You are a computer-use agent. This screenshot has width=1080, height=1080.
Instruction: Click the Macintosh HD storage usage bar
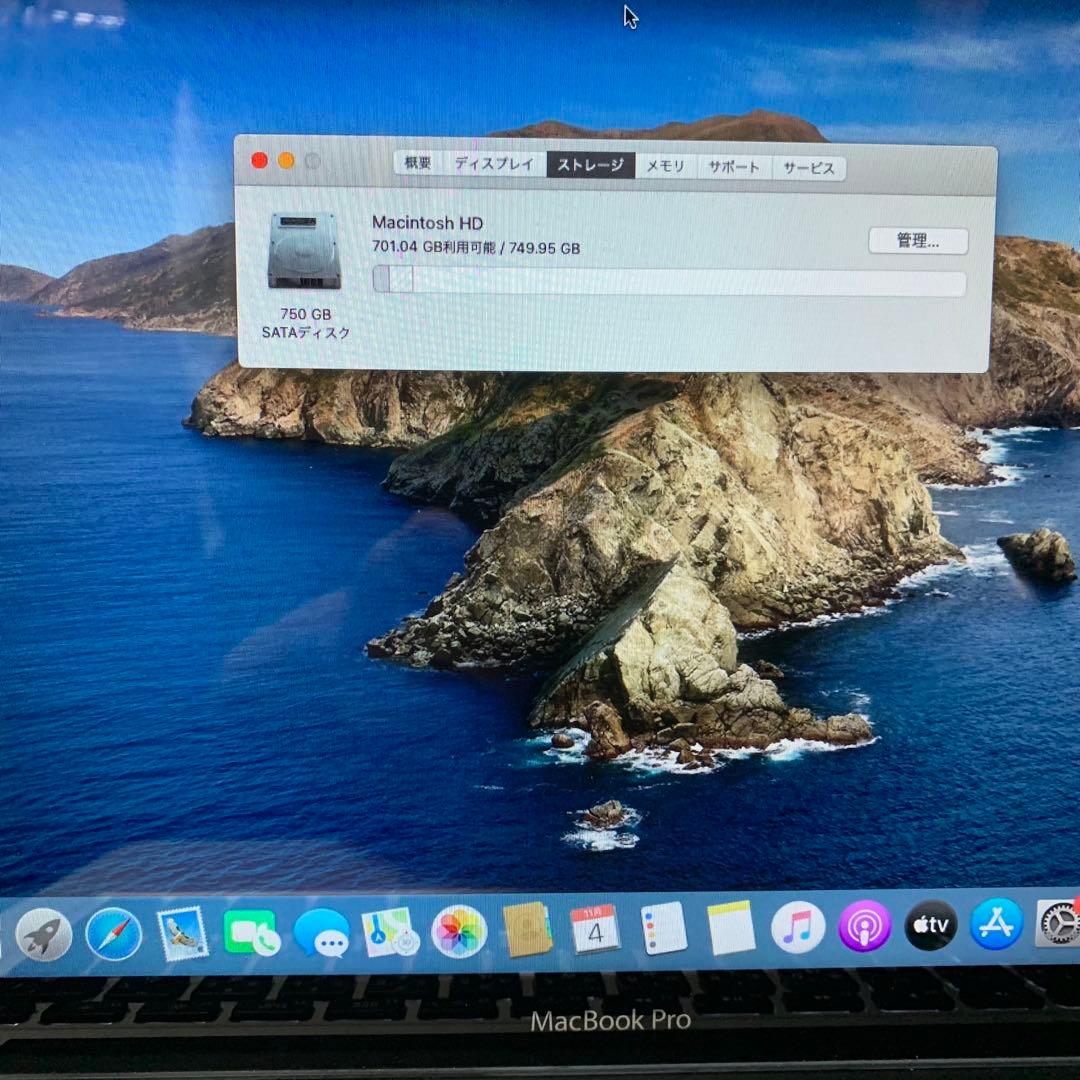point(670,284)
